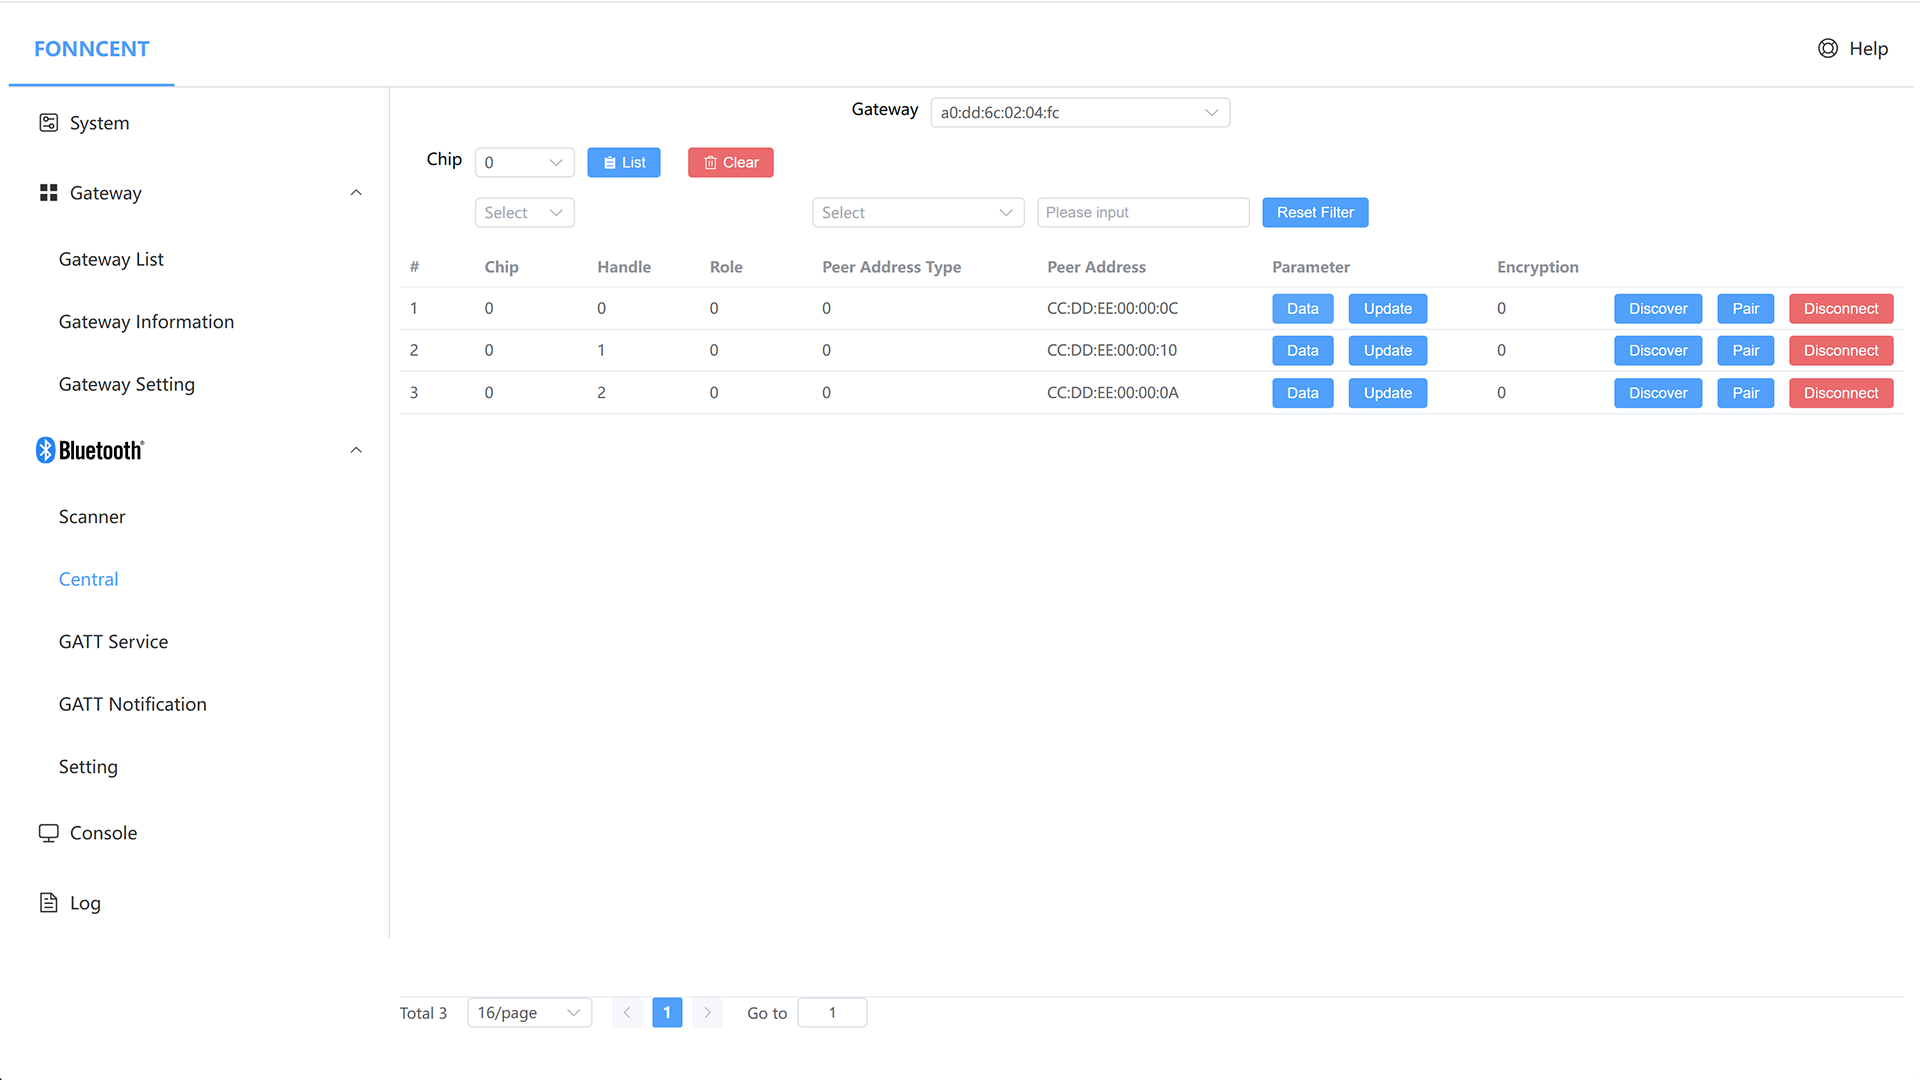Click the Console monitor icon
This screenshot has height=1080, width=1920.
48,833
